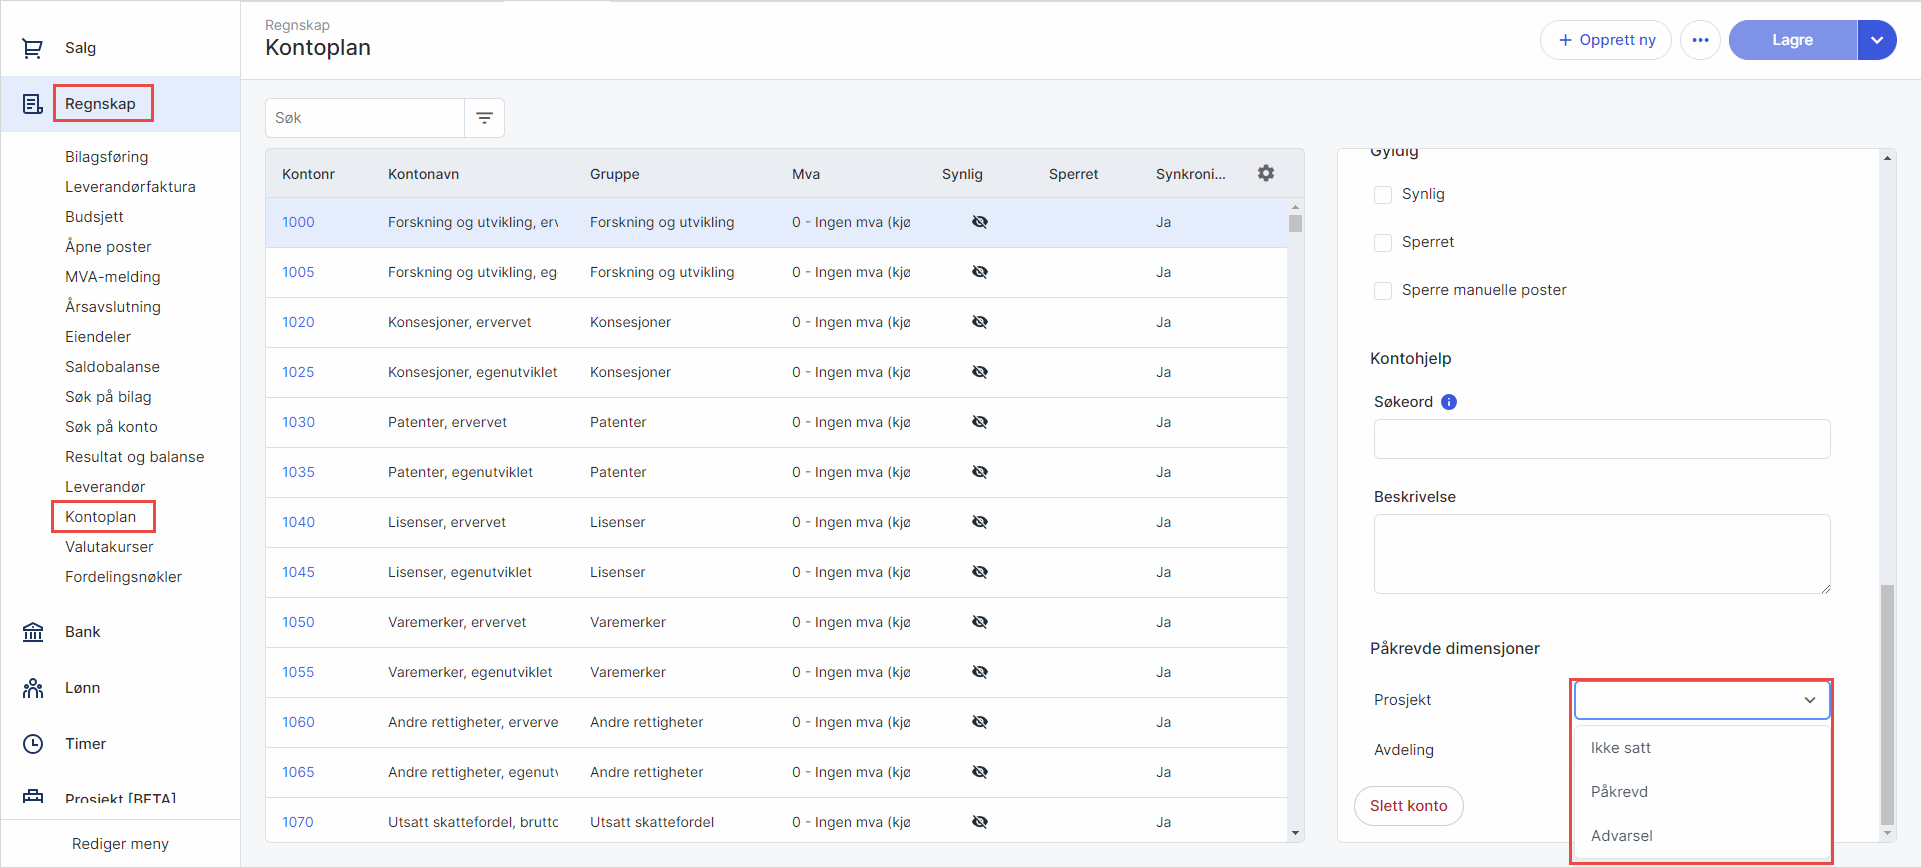Click the Slett konto button

click(1408, 806)
